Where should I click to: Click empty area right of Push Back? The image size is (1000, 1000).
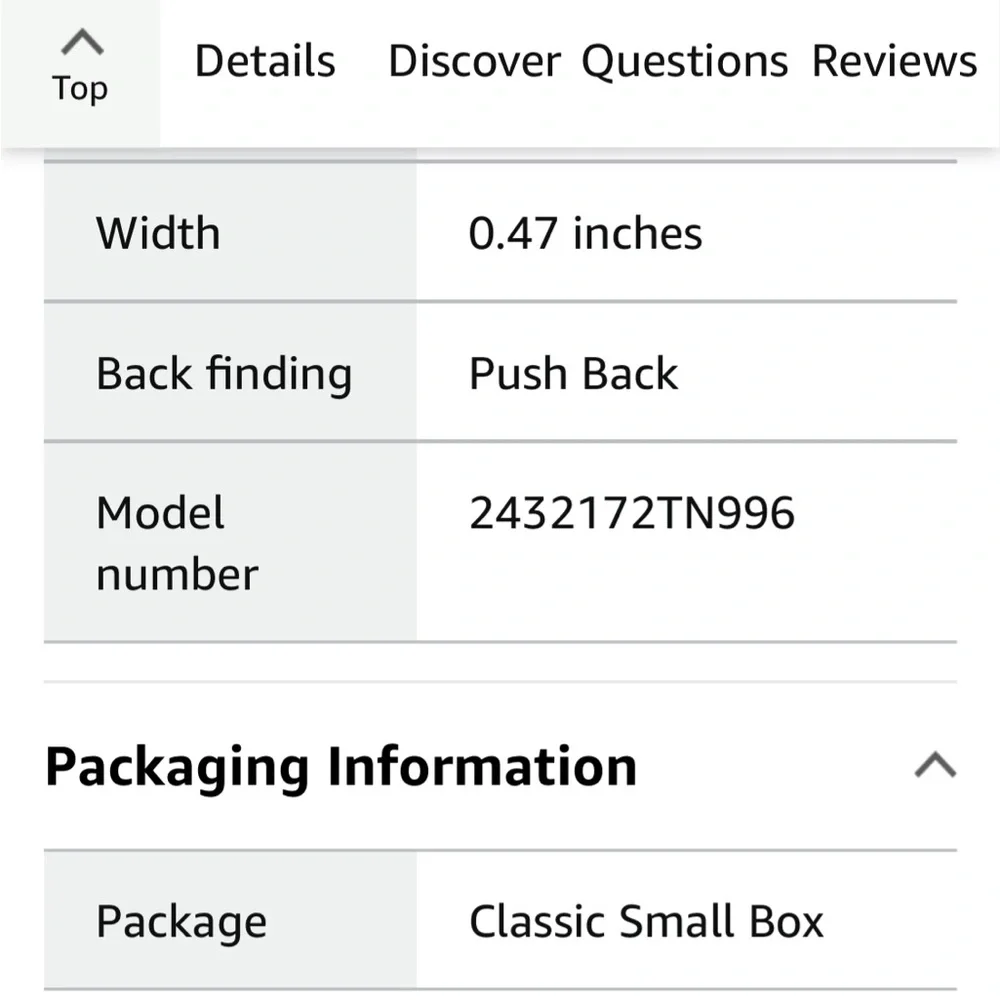pyautogui.click(x=816, y=373)
